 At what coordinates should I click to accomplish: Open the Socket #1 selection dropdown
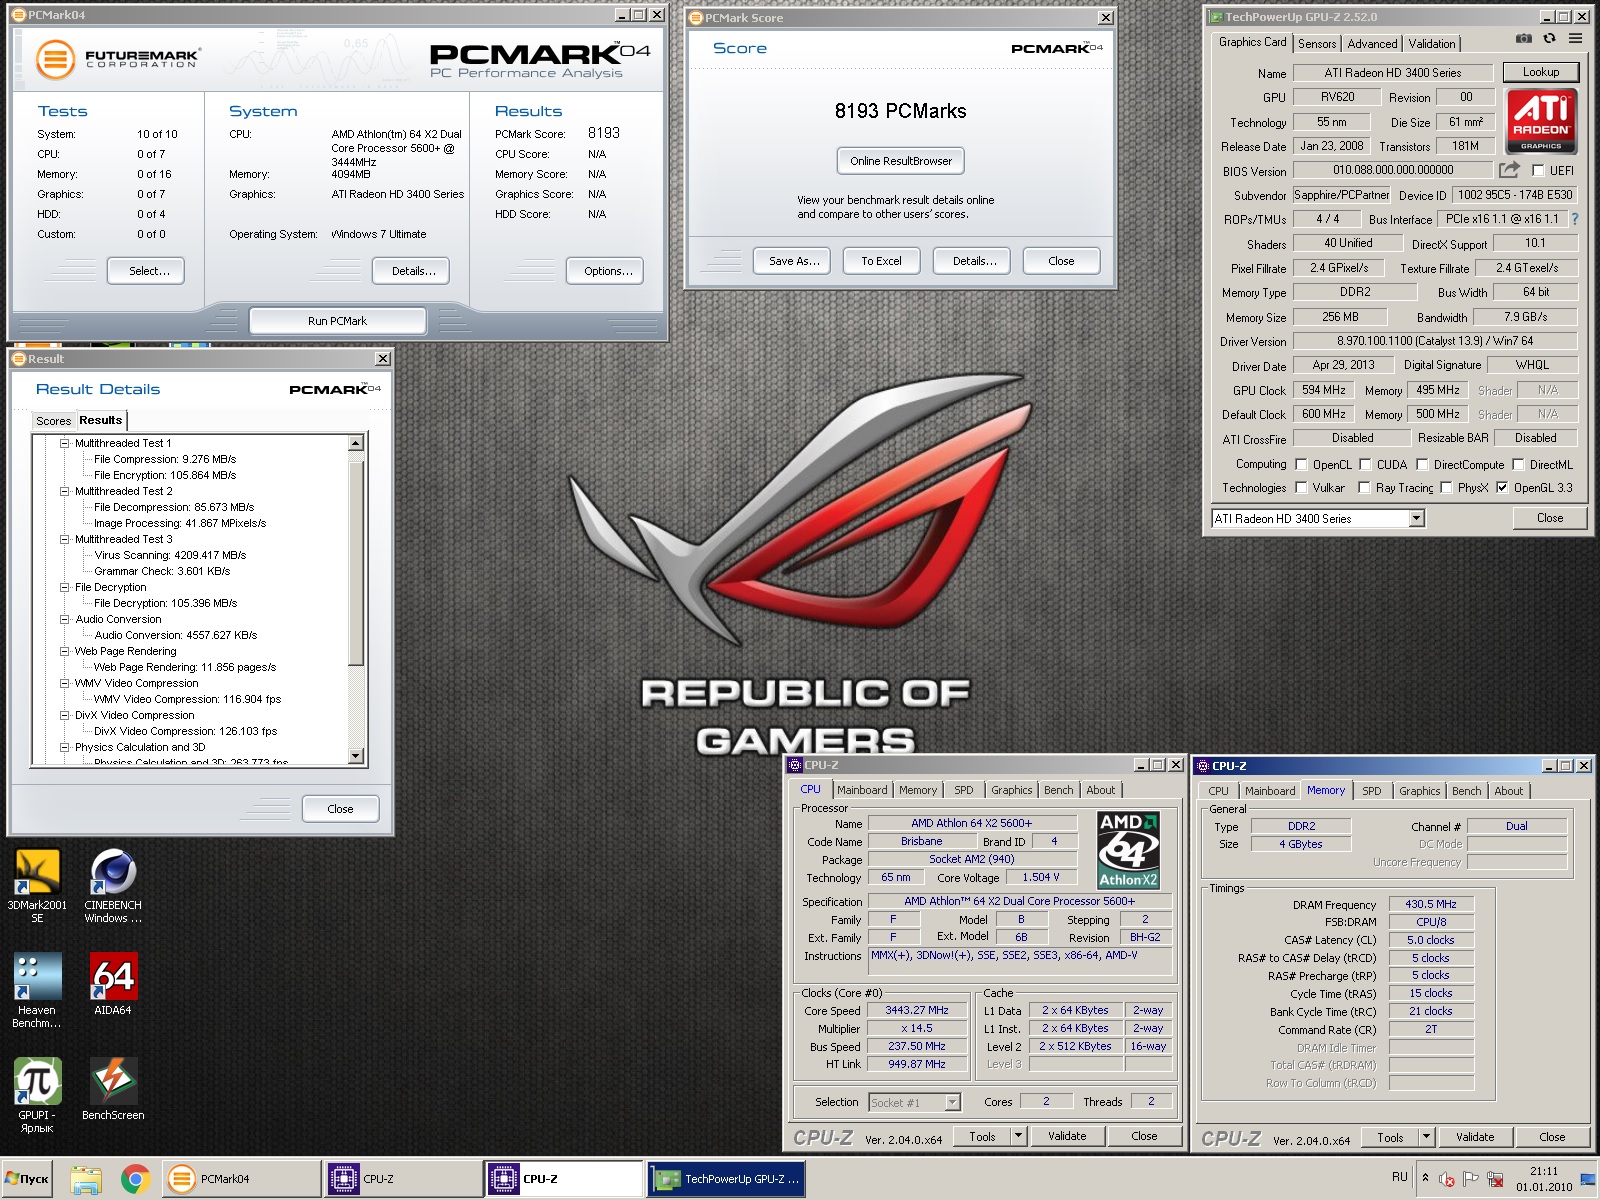coord(952,1102)
